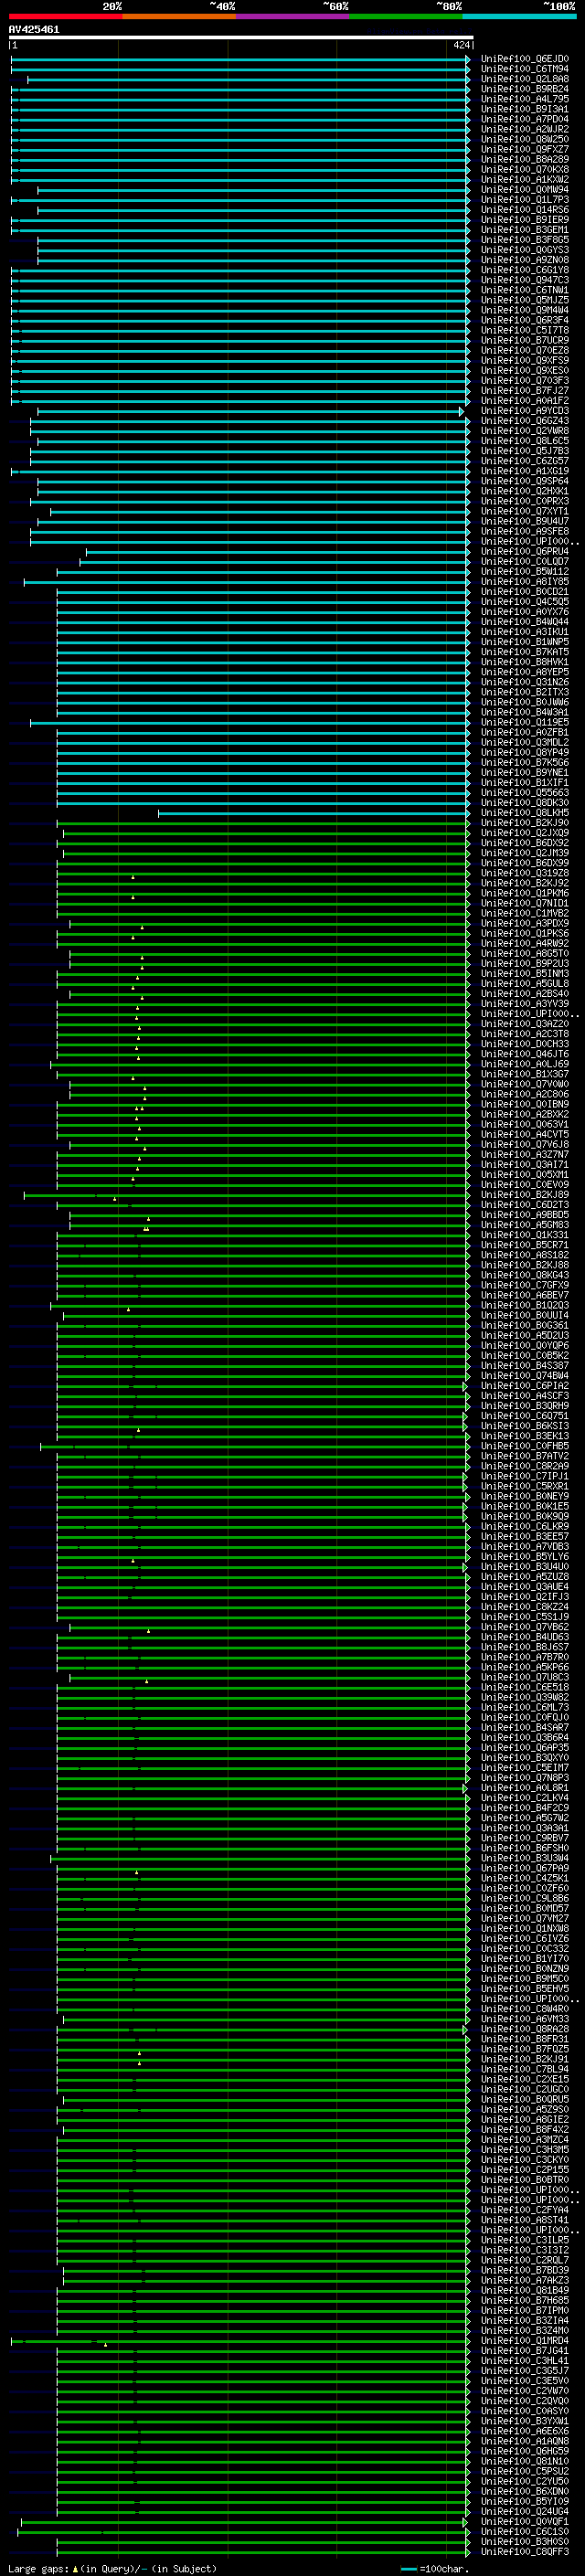Select the UniRef100_Q55663 label

(525, 792)
